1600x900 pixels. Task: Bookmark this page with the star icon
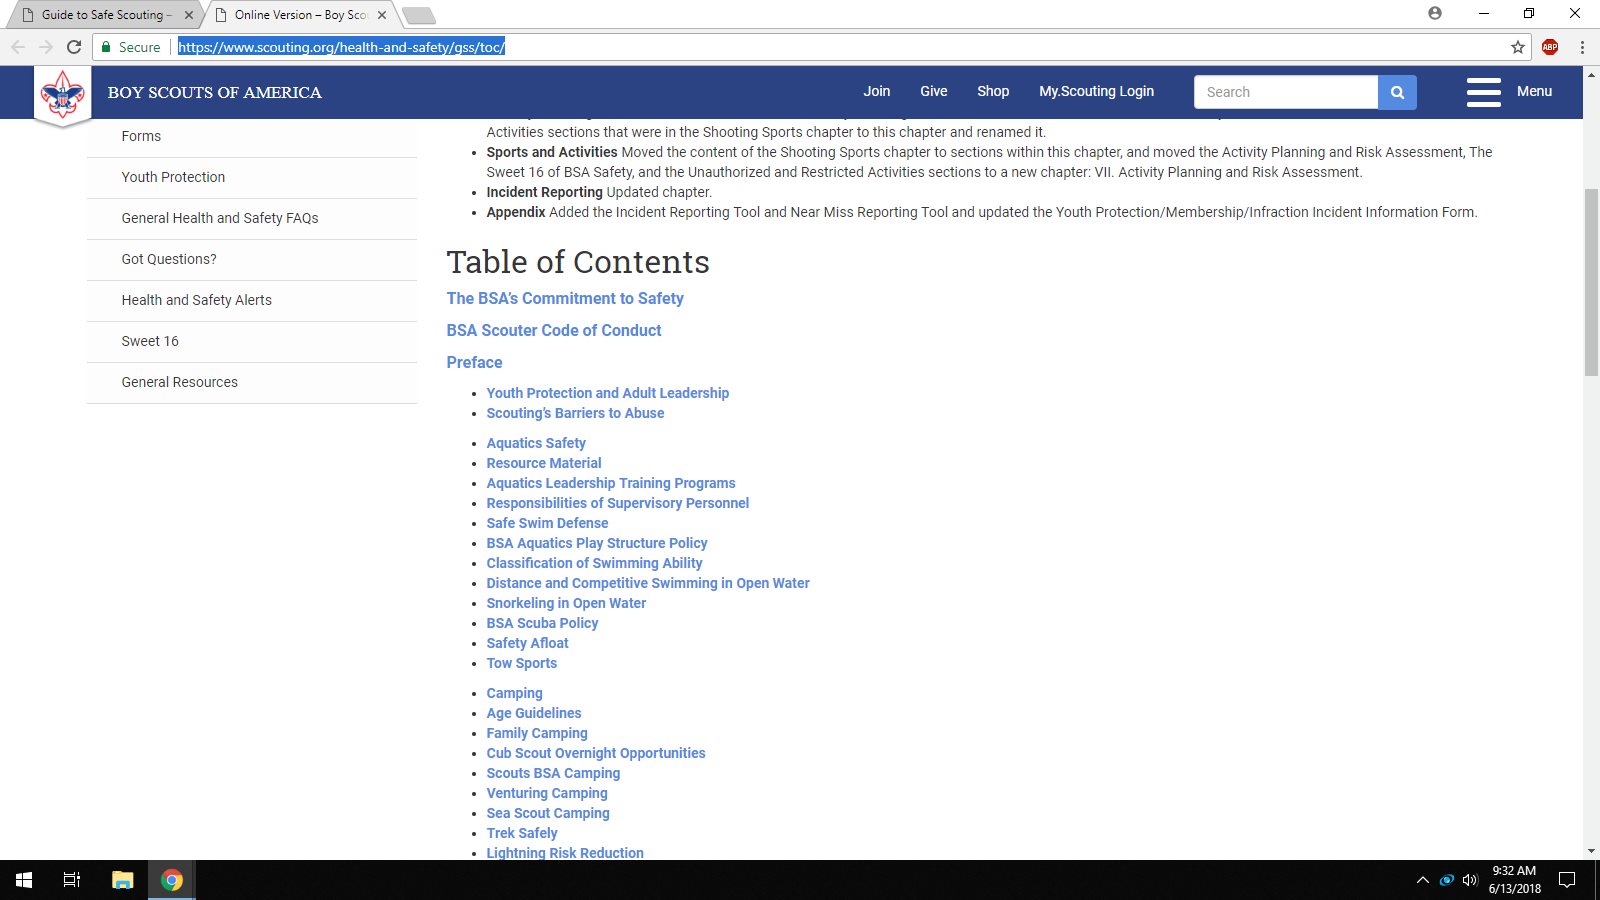[1518, 47]
